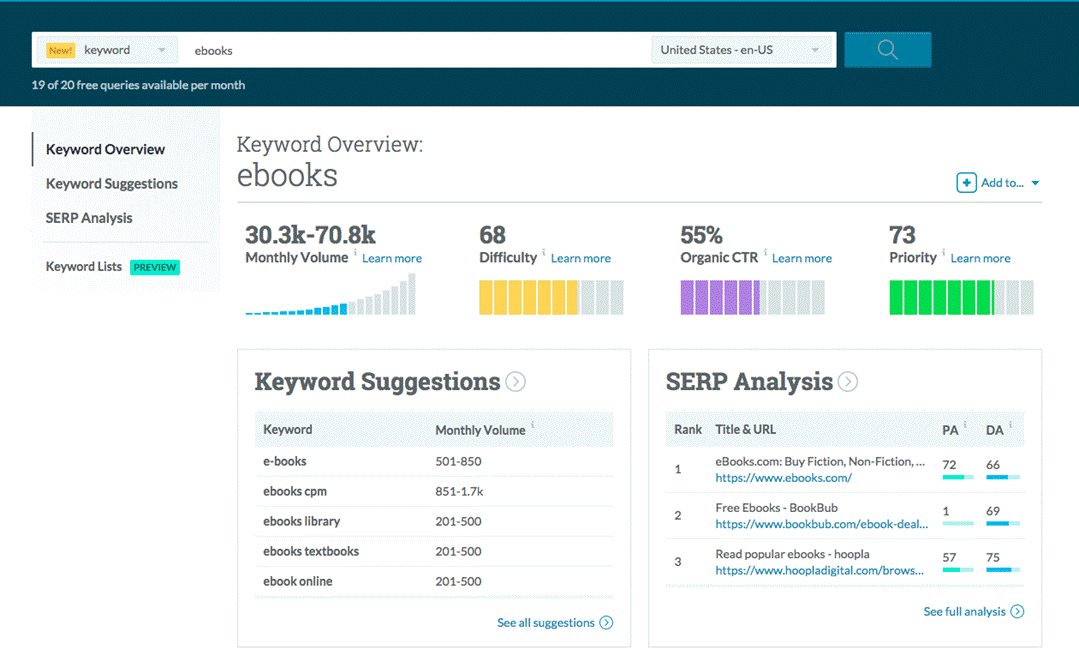Open the https://www.ebooks.com/ result link
This screenshot has height=656, width=1079.
pyautogui.click(x=783, y=478)
